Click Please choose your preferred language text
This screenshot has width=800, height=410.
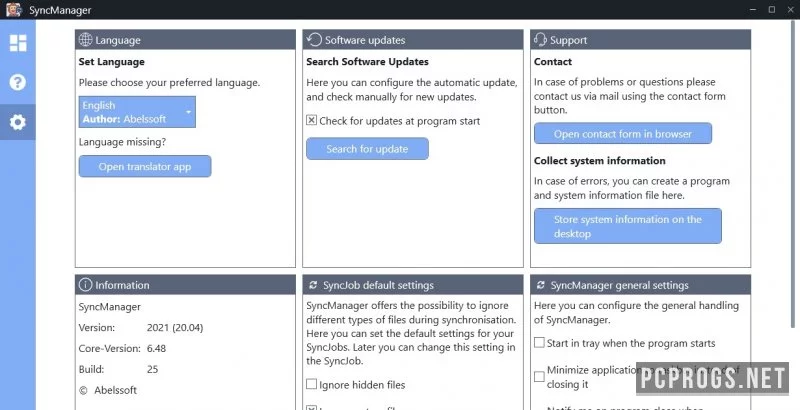[x=169, y=82]
